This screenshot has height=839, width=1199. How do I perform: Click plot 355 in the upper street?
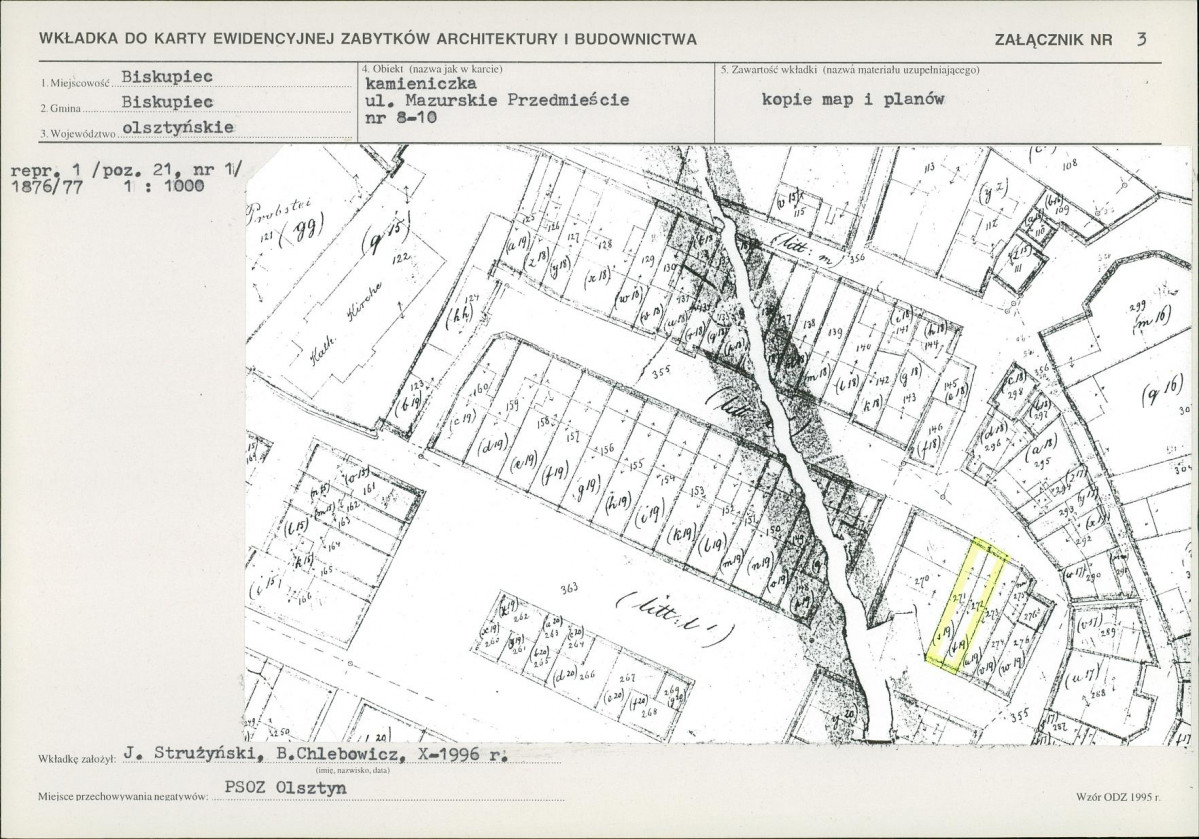[661, 375]
